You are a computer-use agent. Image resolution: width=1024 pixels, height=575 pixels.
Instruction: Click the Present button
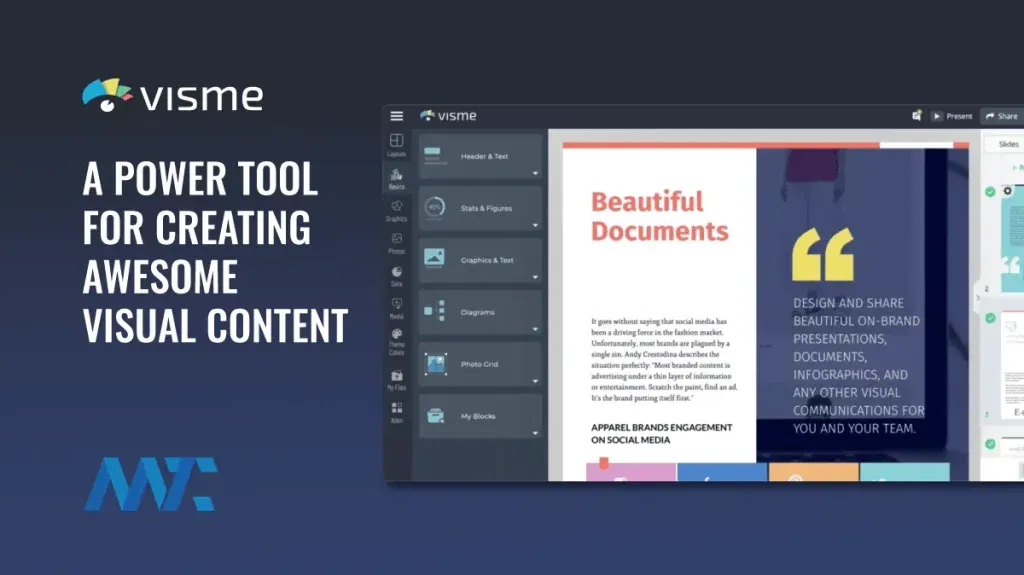click(x=953, y=116)
